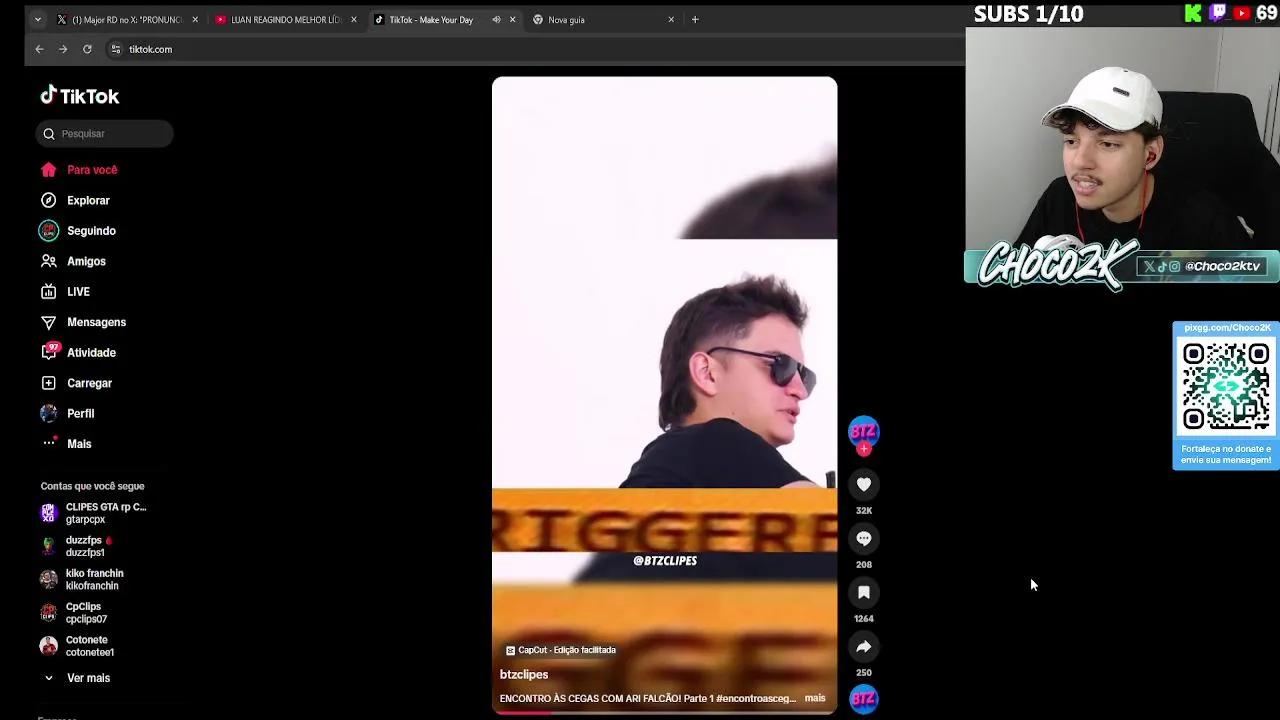Open duzzfps followed account
The width and height of the screenshot is (1280, 720).
click(x=78, y=546)
